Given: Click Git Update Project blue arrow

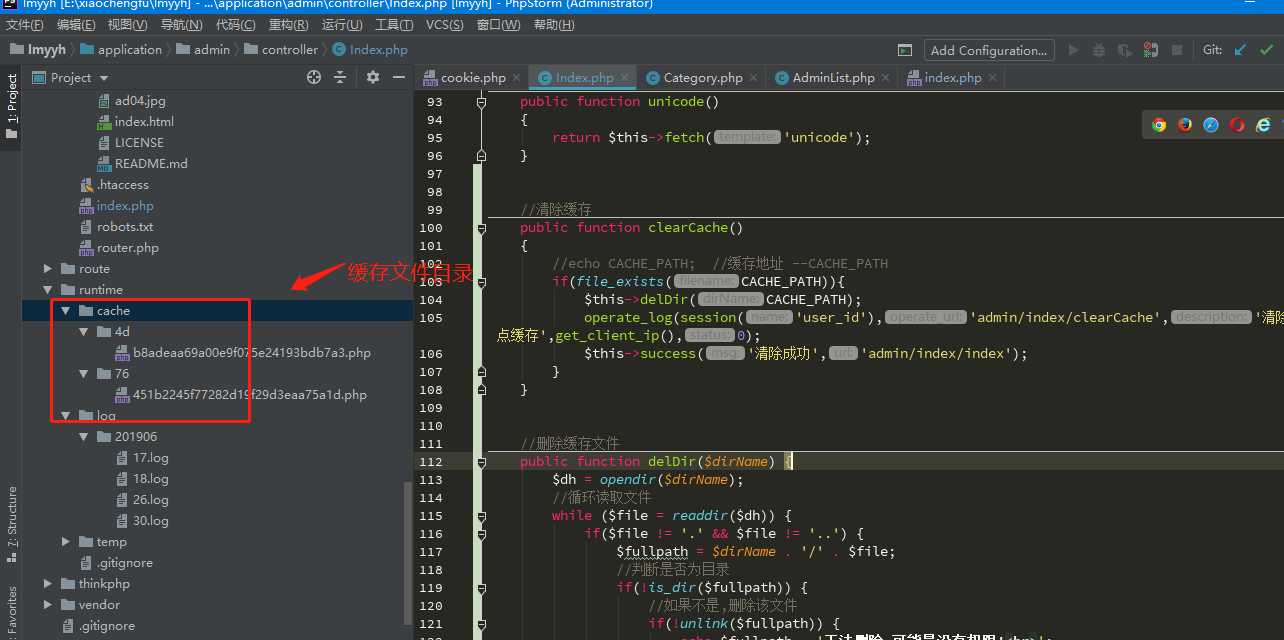Looking at the screenshot, I should (x=1241, y=50).
